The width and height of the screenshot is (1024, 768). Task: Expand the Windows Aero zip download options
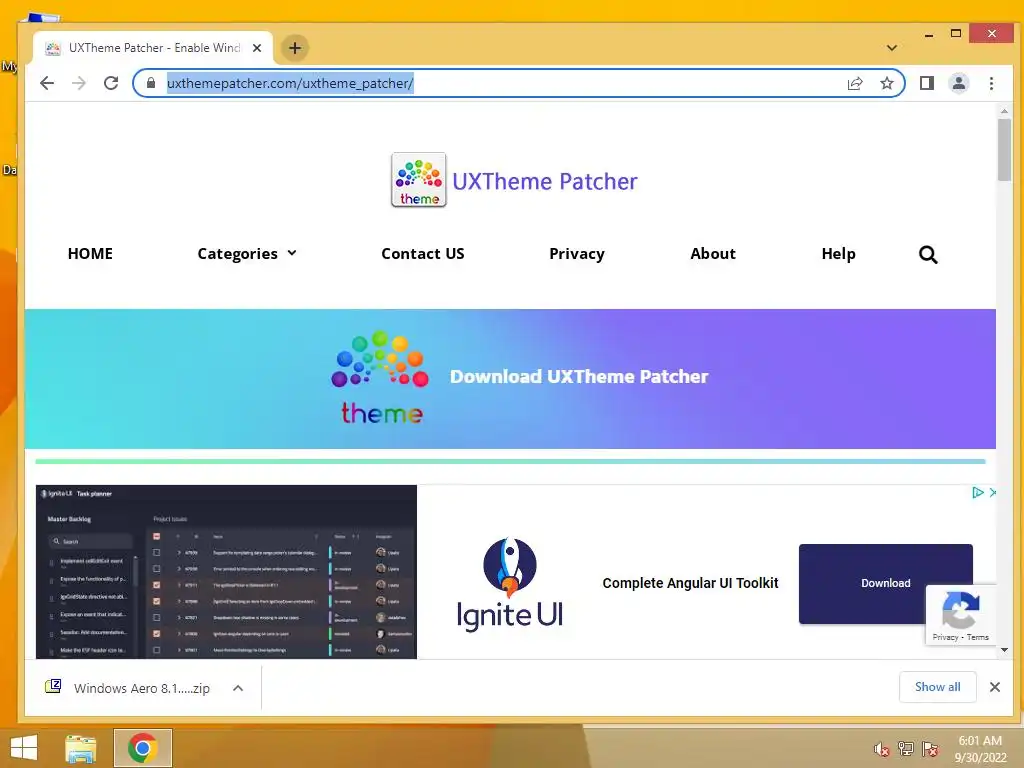238,688
